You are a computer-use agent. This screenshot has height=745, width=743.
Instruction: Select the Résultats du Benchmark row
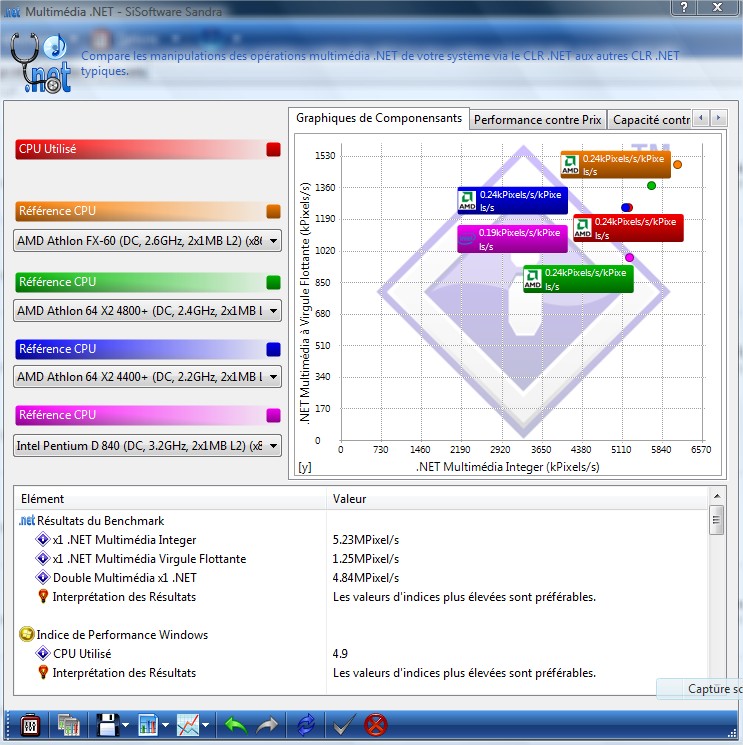tap(92, 521)
